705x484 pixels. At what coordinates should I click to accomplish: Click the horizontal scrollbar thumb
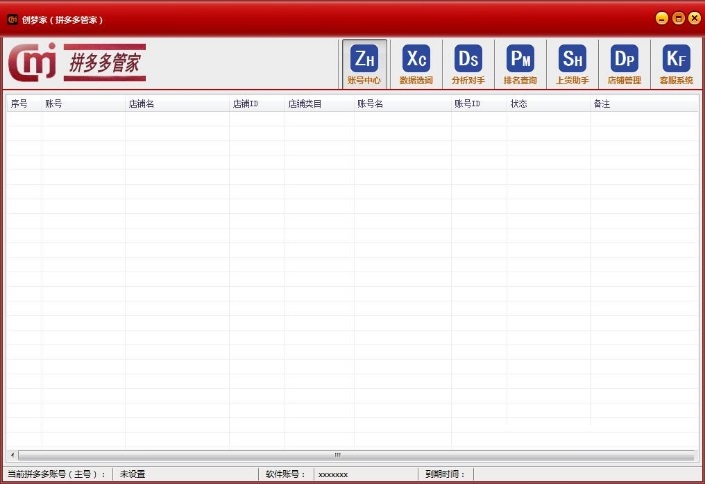point(356,455)
